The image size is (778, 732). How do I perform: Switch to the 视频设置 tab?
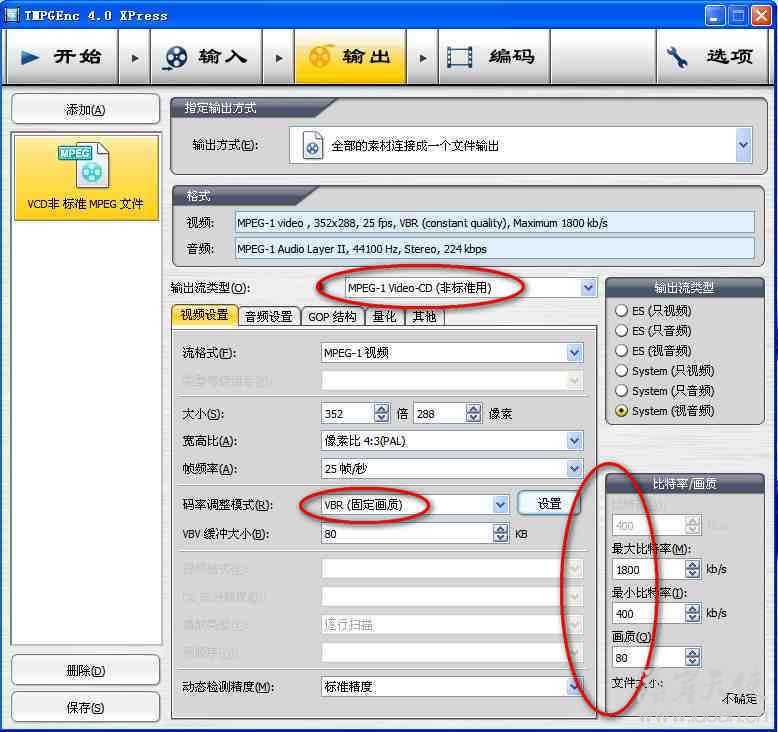click(x=204, y=315)
